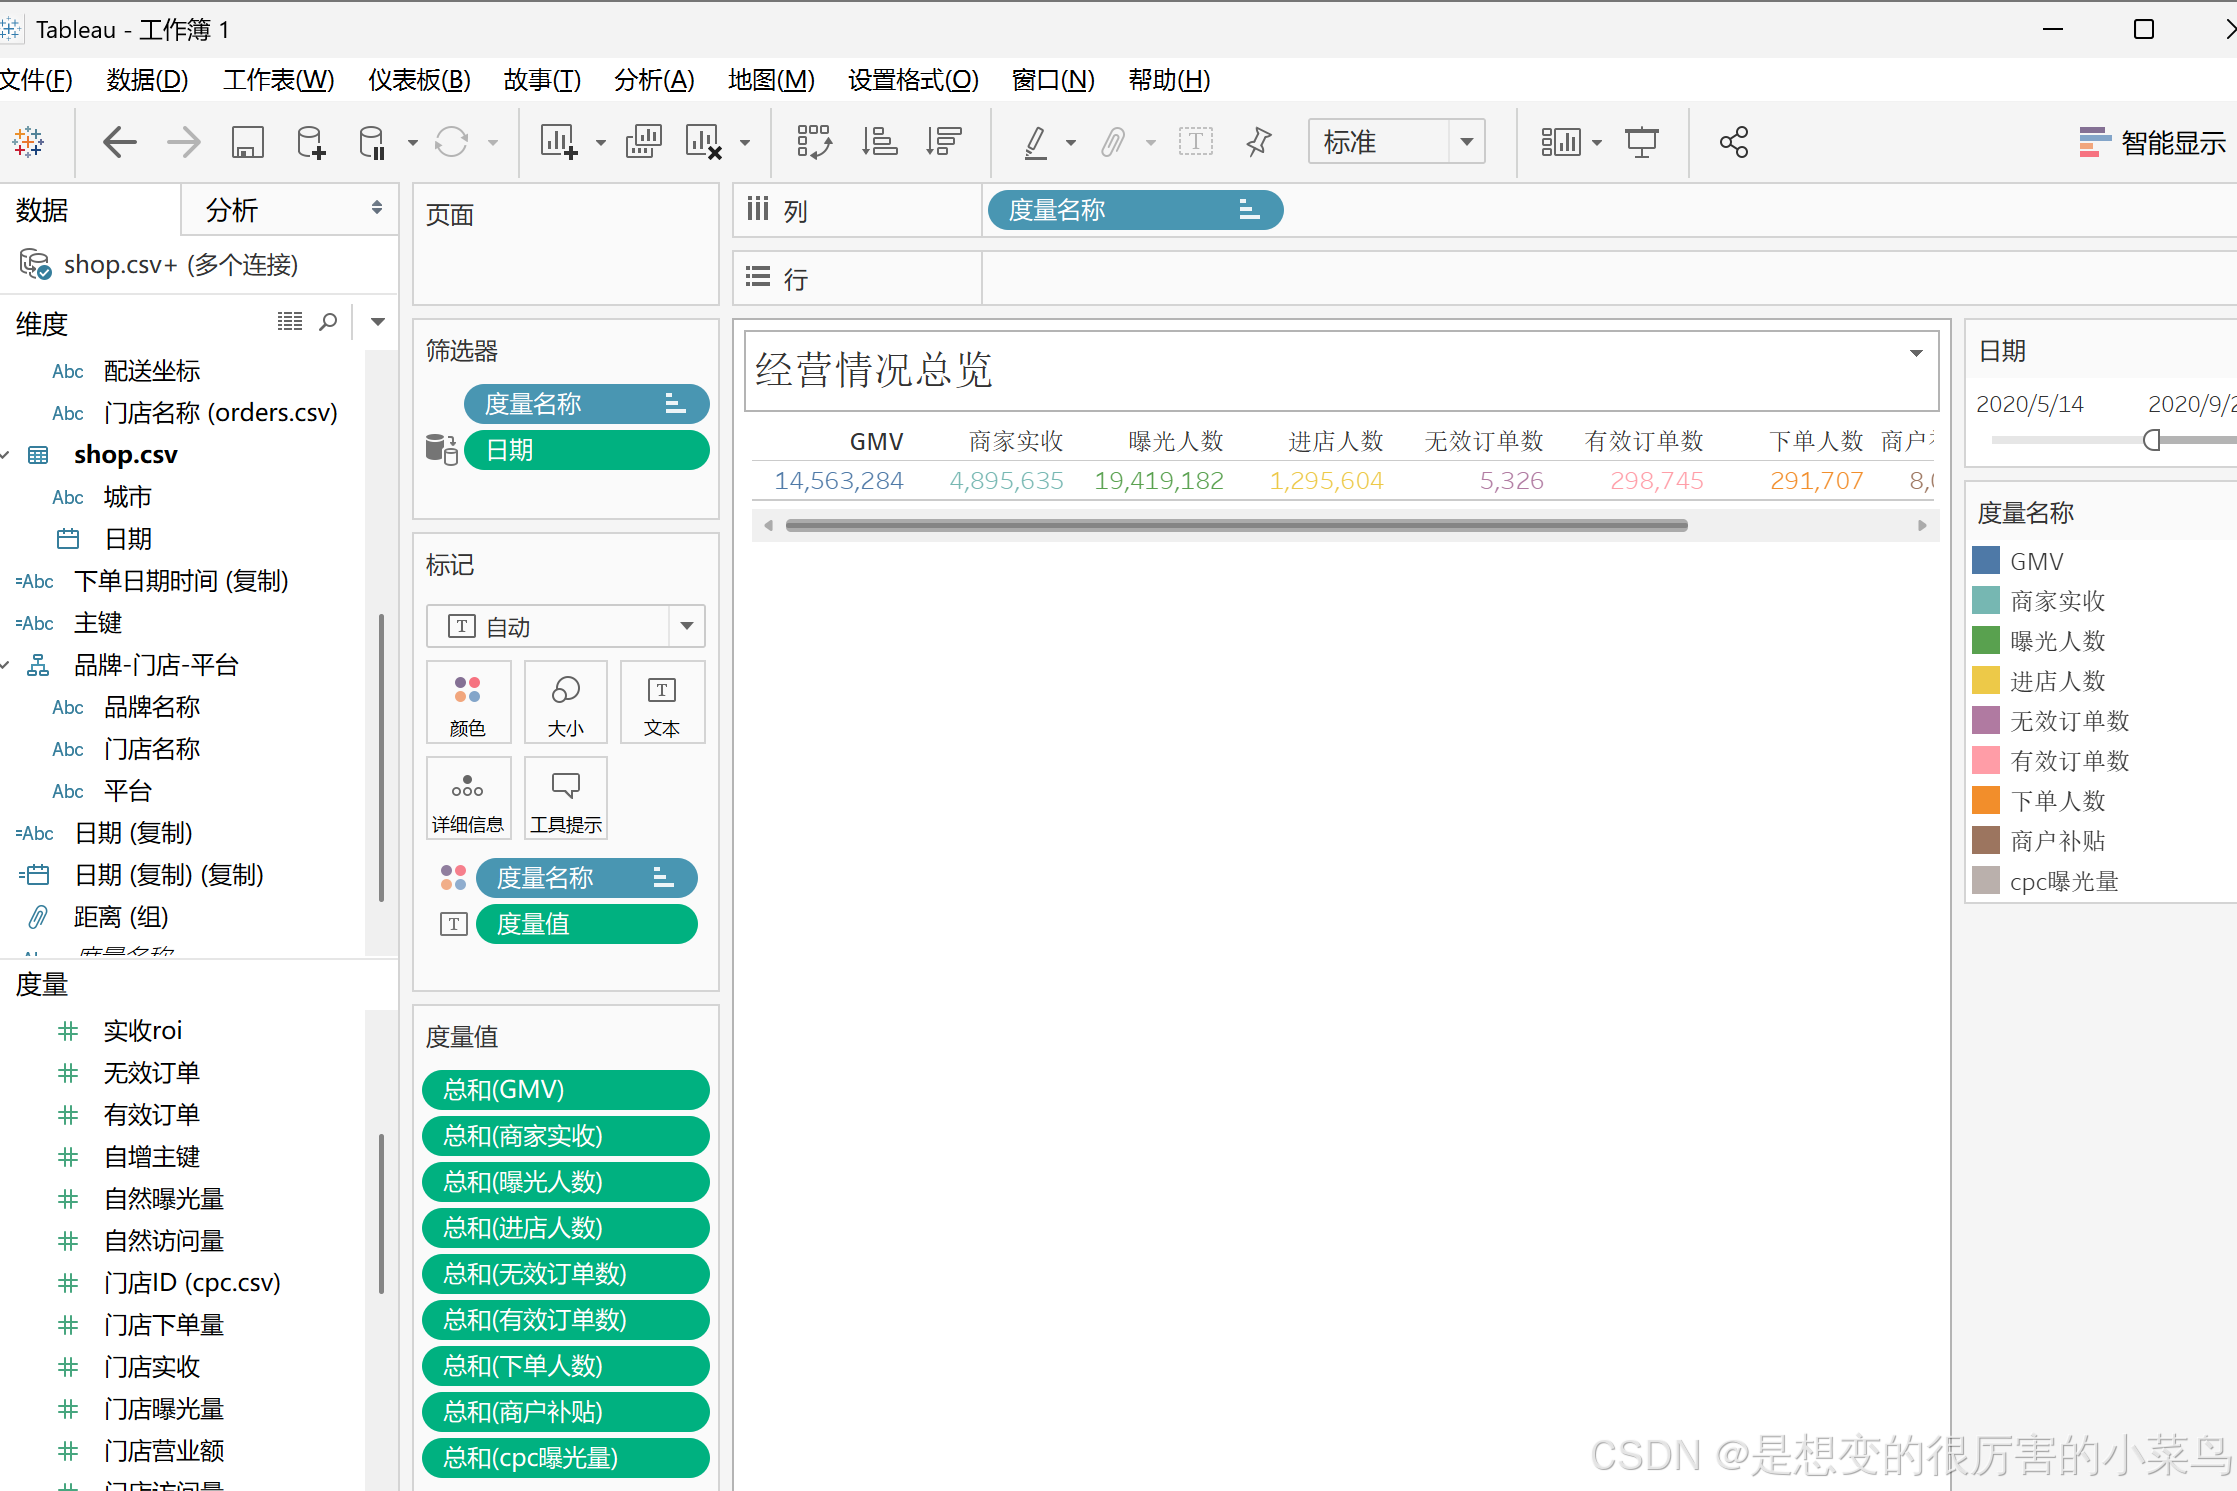2237x1491 pixels.
Task: Click the 日期 filter slider handle
Action: (2151, 440)
